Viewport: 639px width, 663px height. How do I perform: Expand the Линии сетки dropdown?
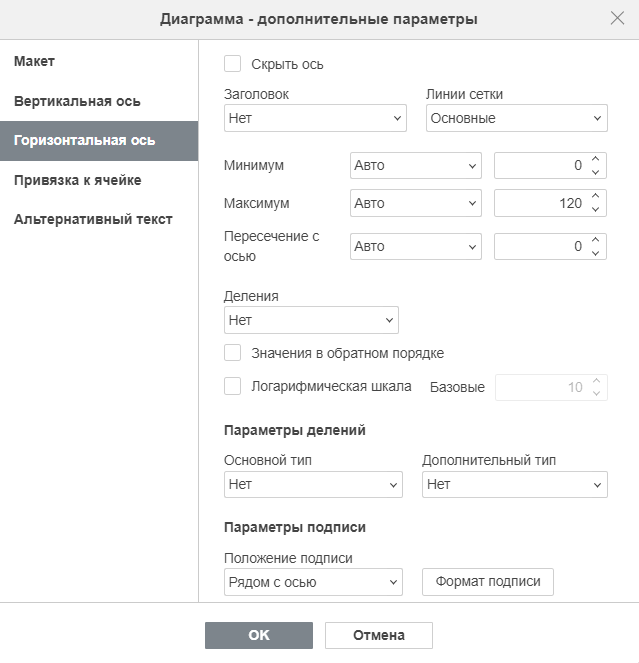(x=516, y=118)
